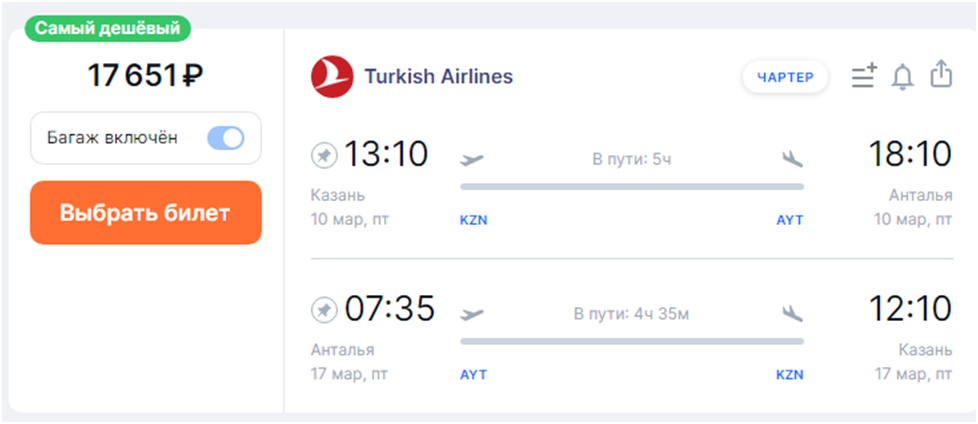
Task: Pin the 07:35 Antalya return flight
Action: (x=324, y=310)
